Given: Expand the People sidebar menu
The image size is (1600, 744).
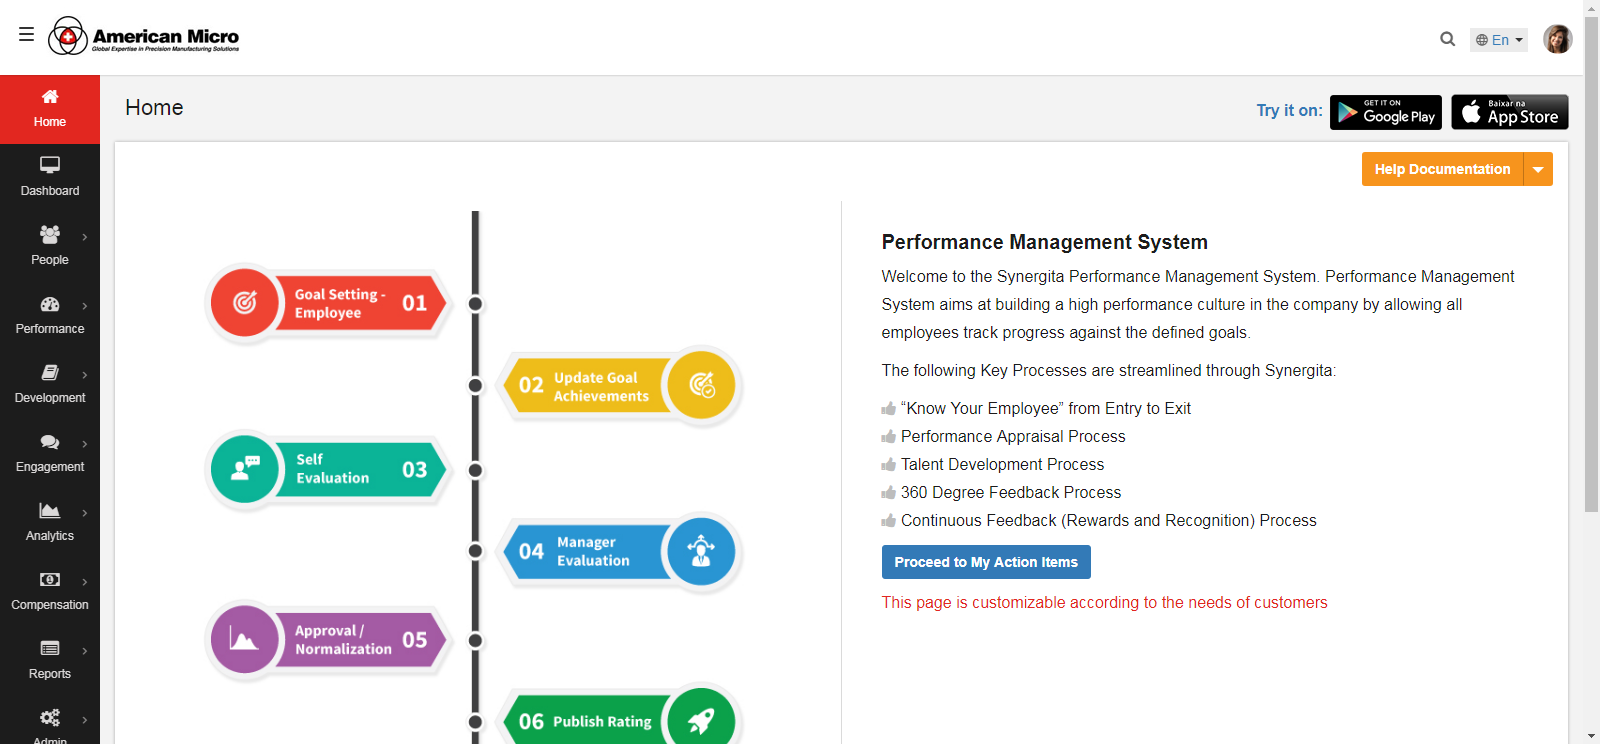Looking at the screenshot, I should (x=50, y=246).
